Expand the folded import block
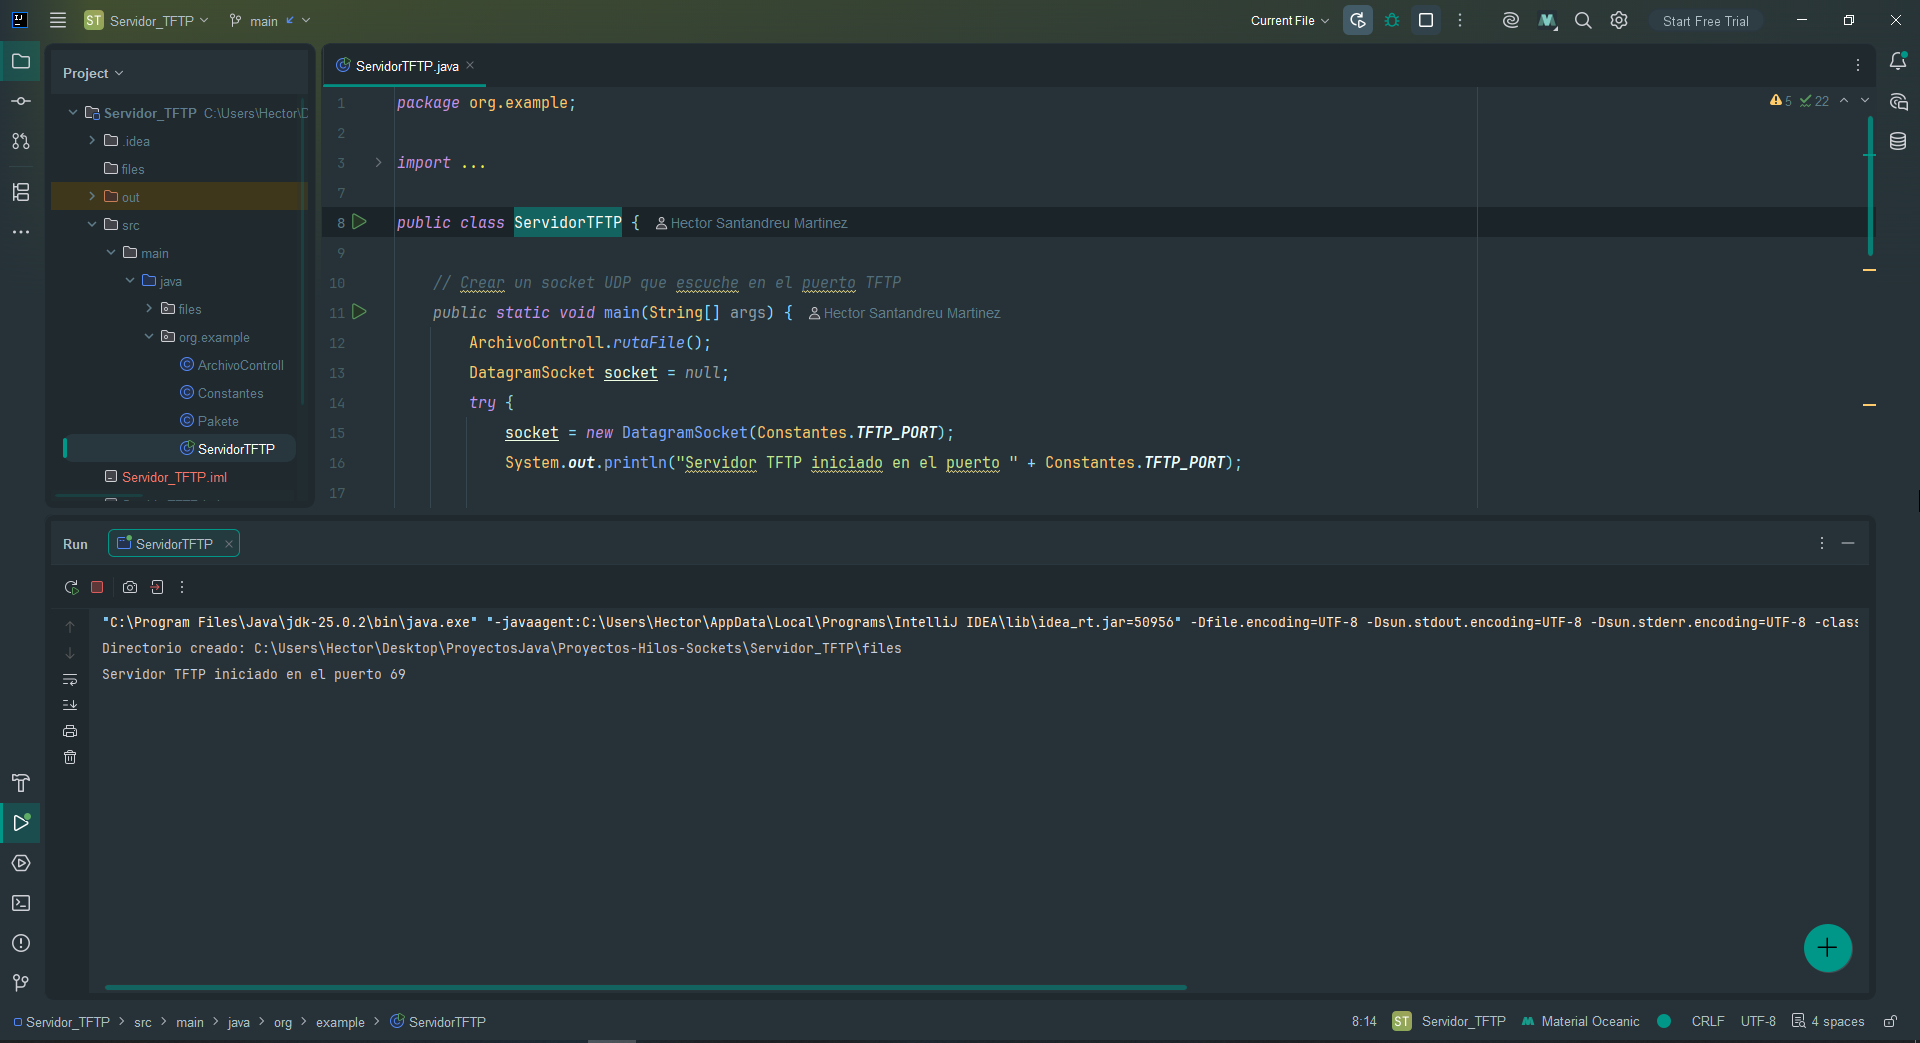The height and width of the screenshot is (1043, 1920). [378, 162]
